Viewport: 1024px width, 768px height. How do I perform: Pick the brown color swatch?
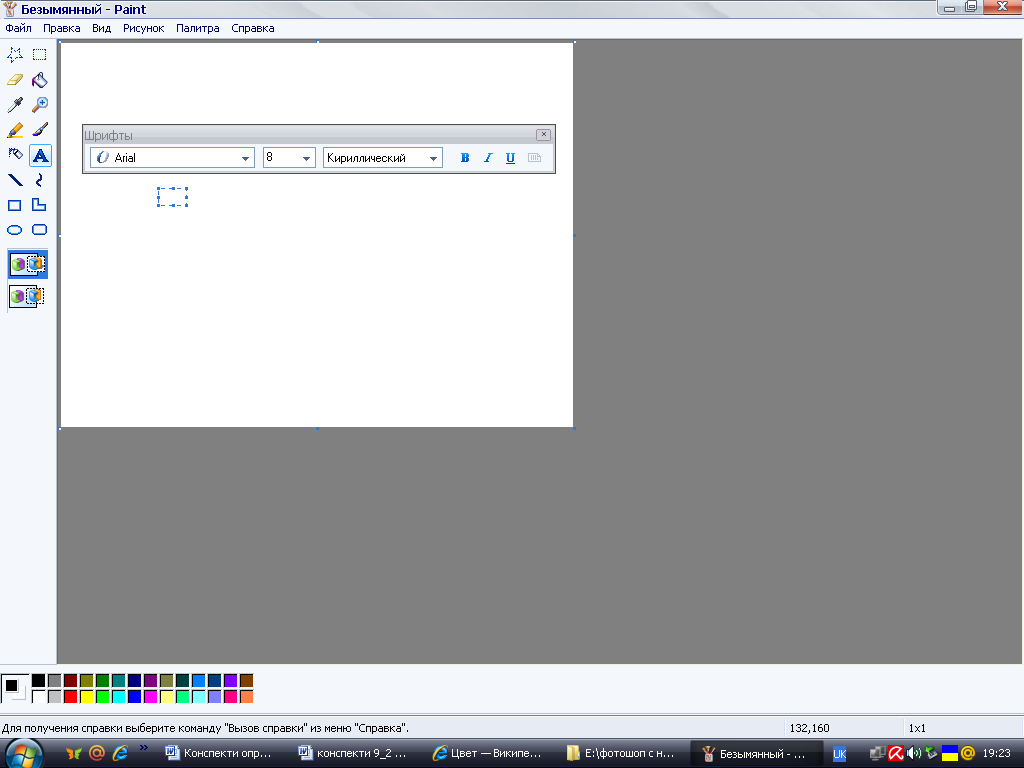[246, 680]
